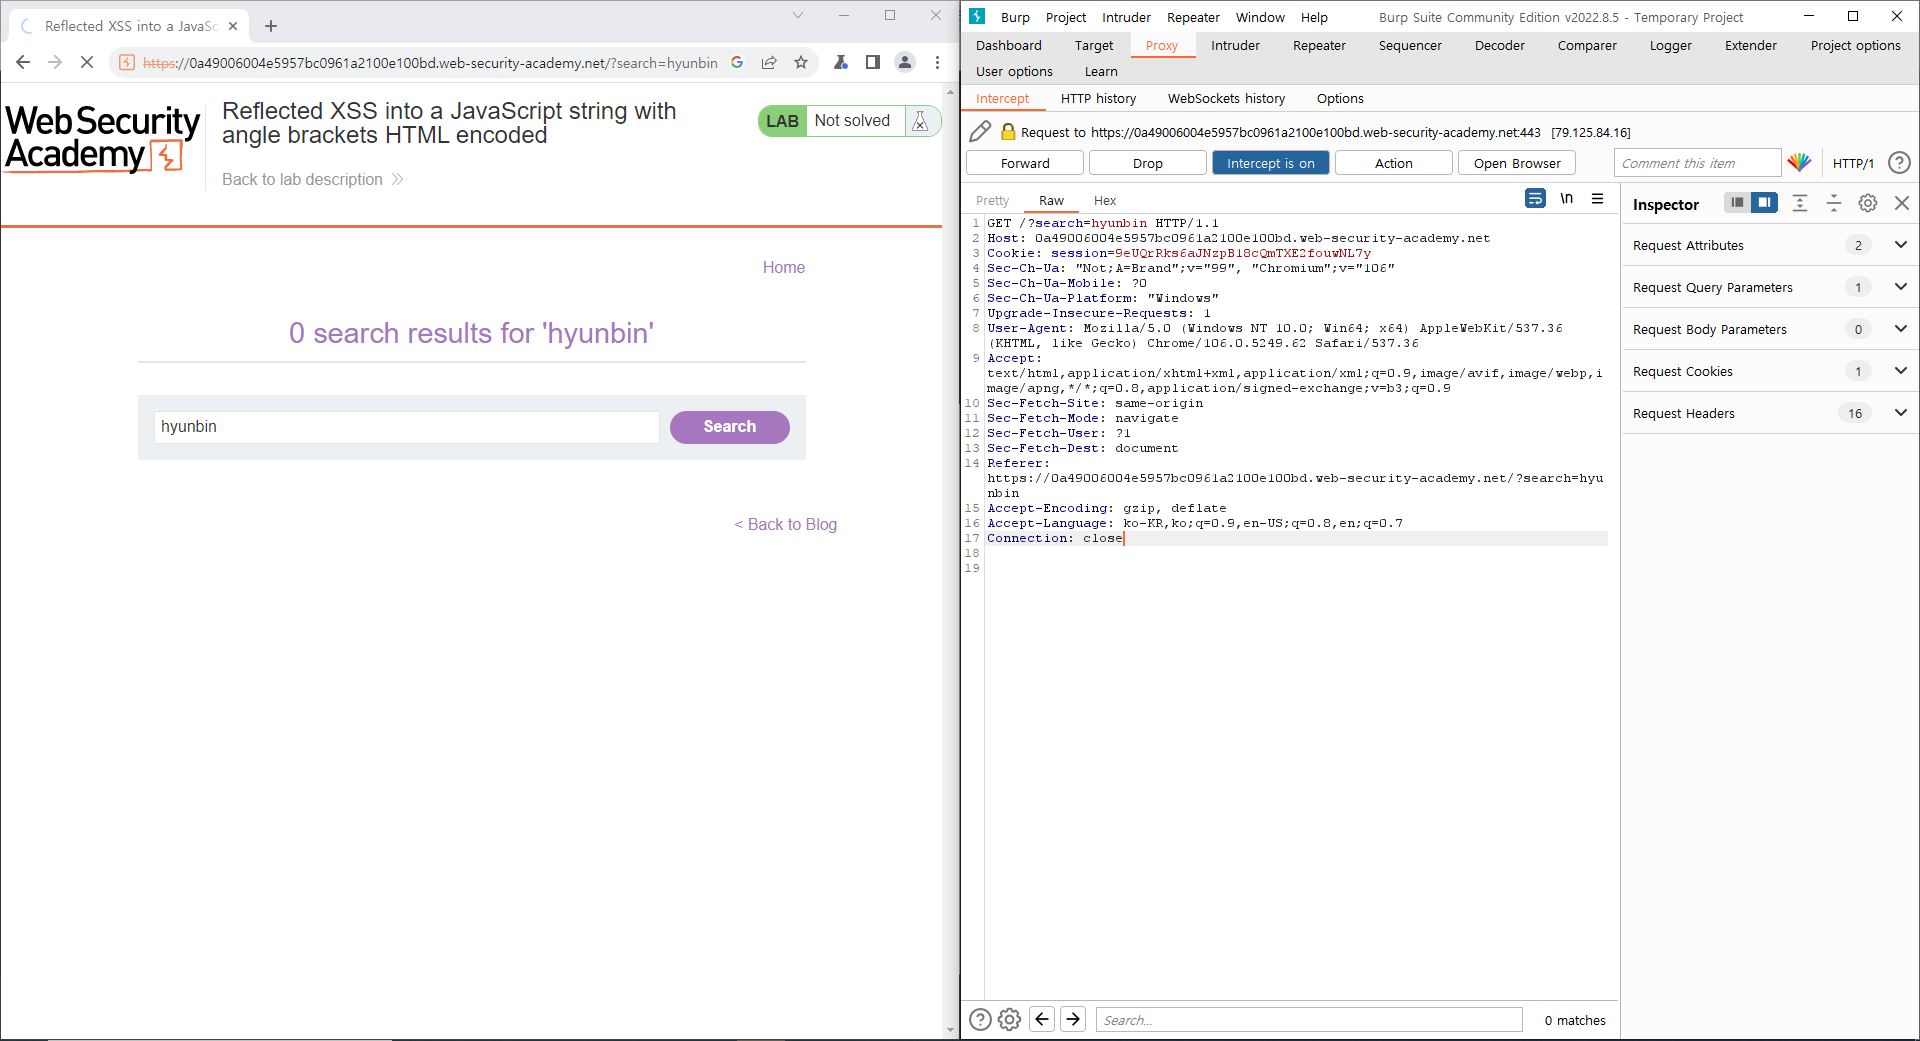Open the Repeater menu in menu bar
The image size is (1920, 1041).
tap(1193, 17)
